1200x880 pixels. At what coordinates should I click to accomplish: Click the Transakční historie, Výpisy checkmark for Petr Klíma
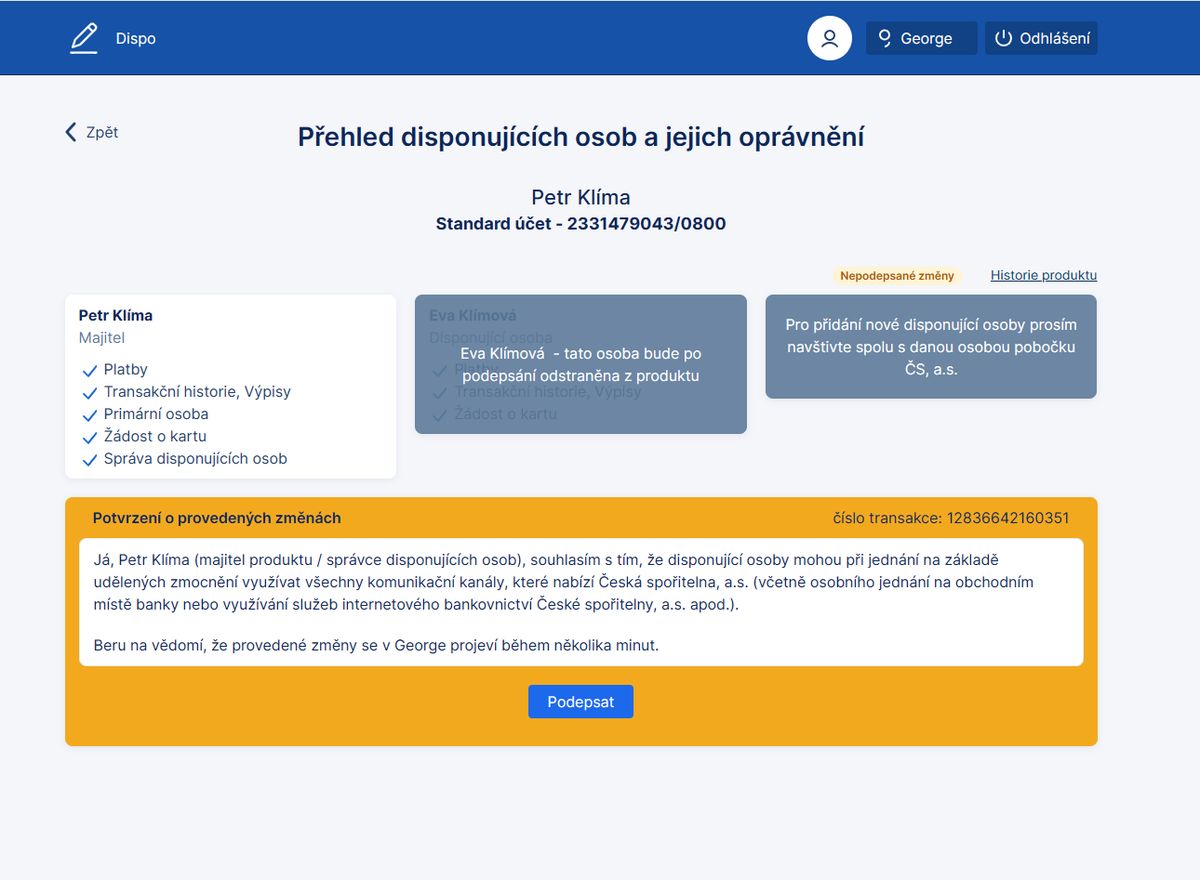point(90,392)
